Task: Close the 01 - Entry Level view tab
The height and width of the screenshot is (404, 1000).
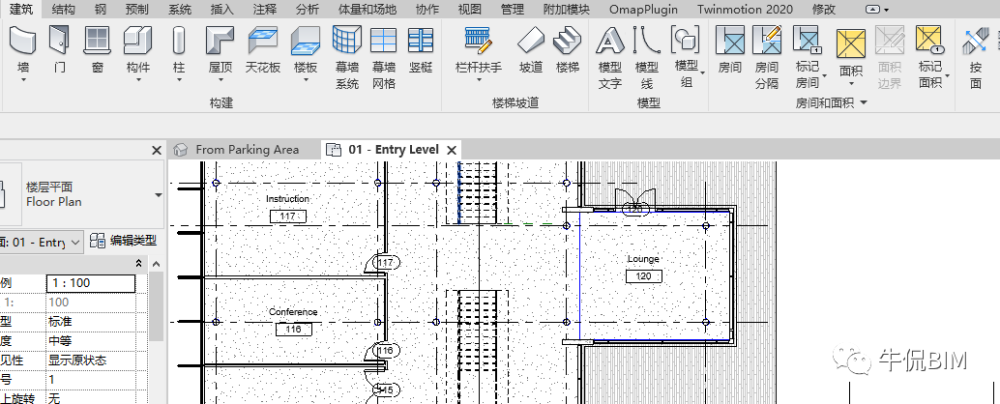Action: 451,150
